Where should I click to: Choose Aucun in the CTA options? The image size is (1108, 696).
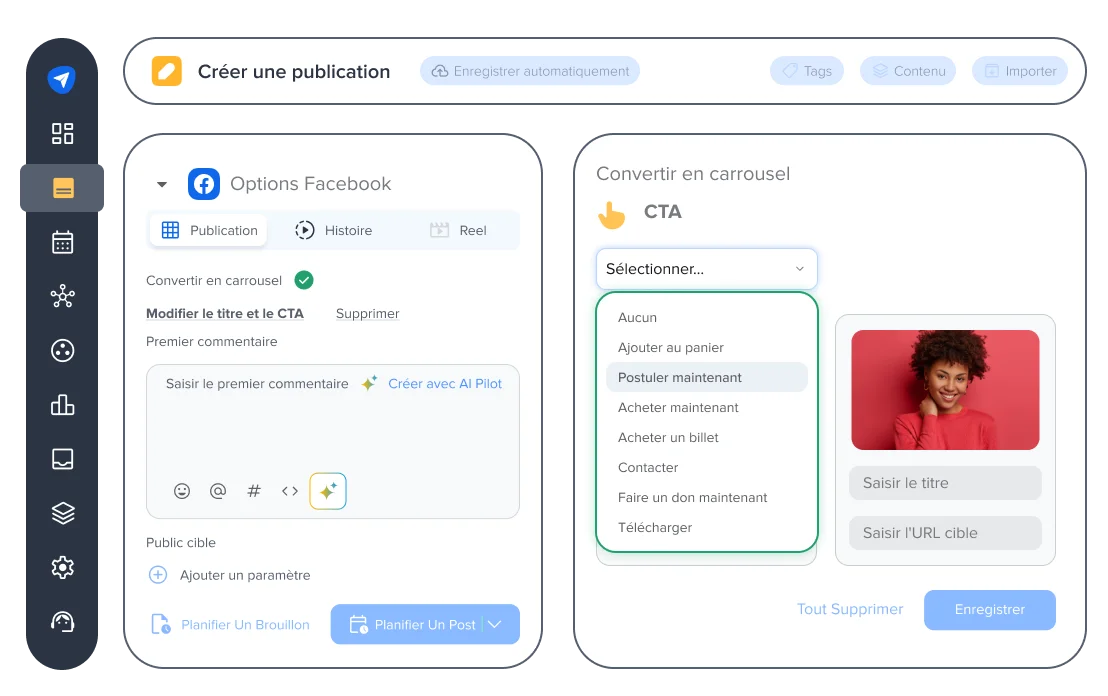coord(637,317)
